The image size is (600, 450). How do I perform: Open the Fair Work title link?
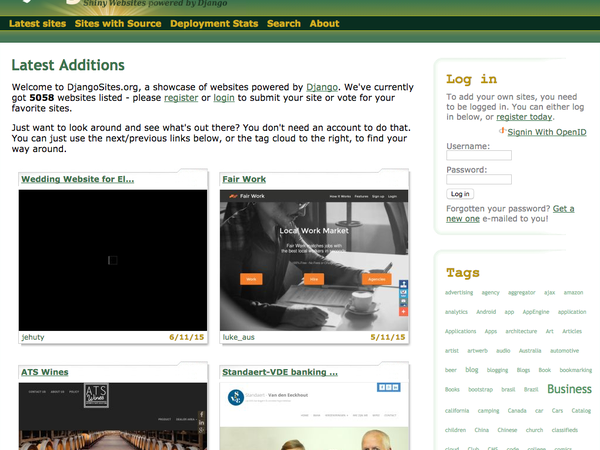[244, 179]
